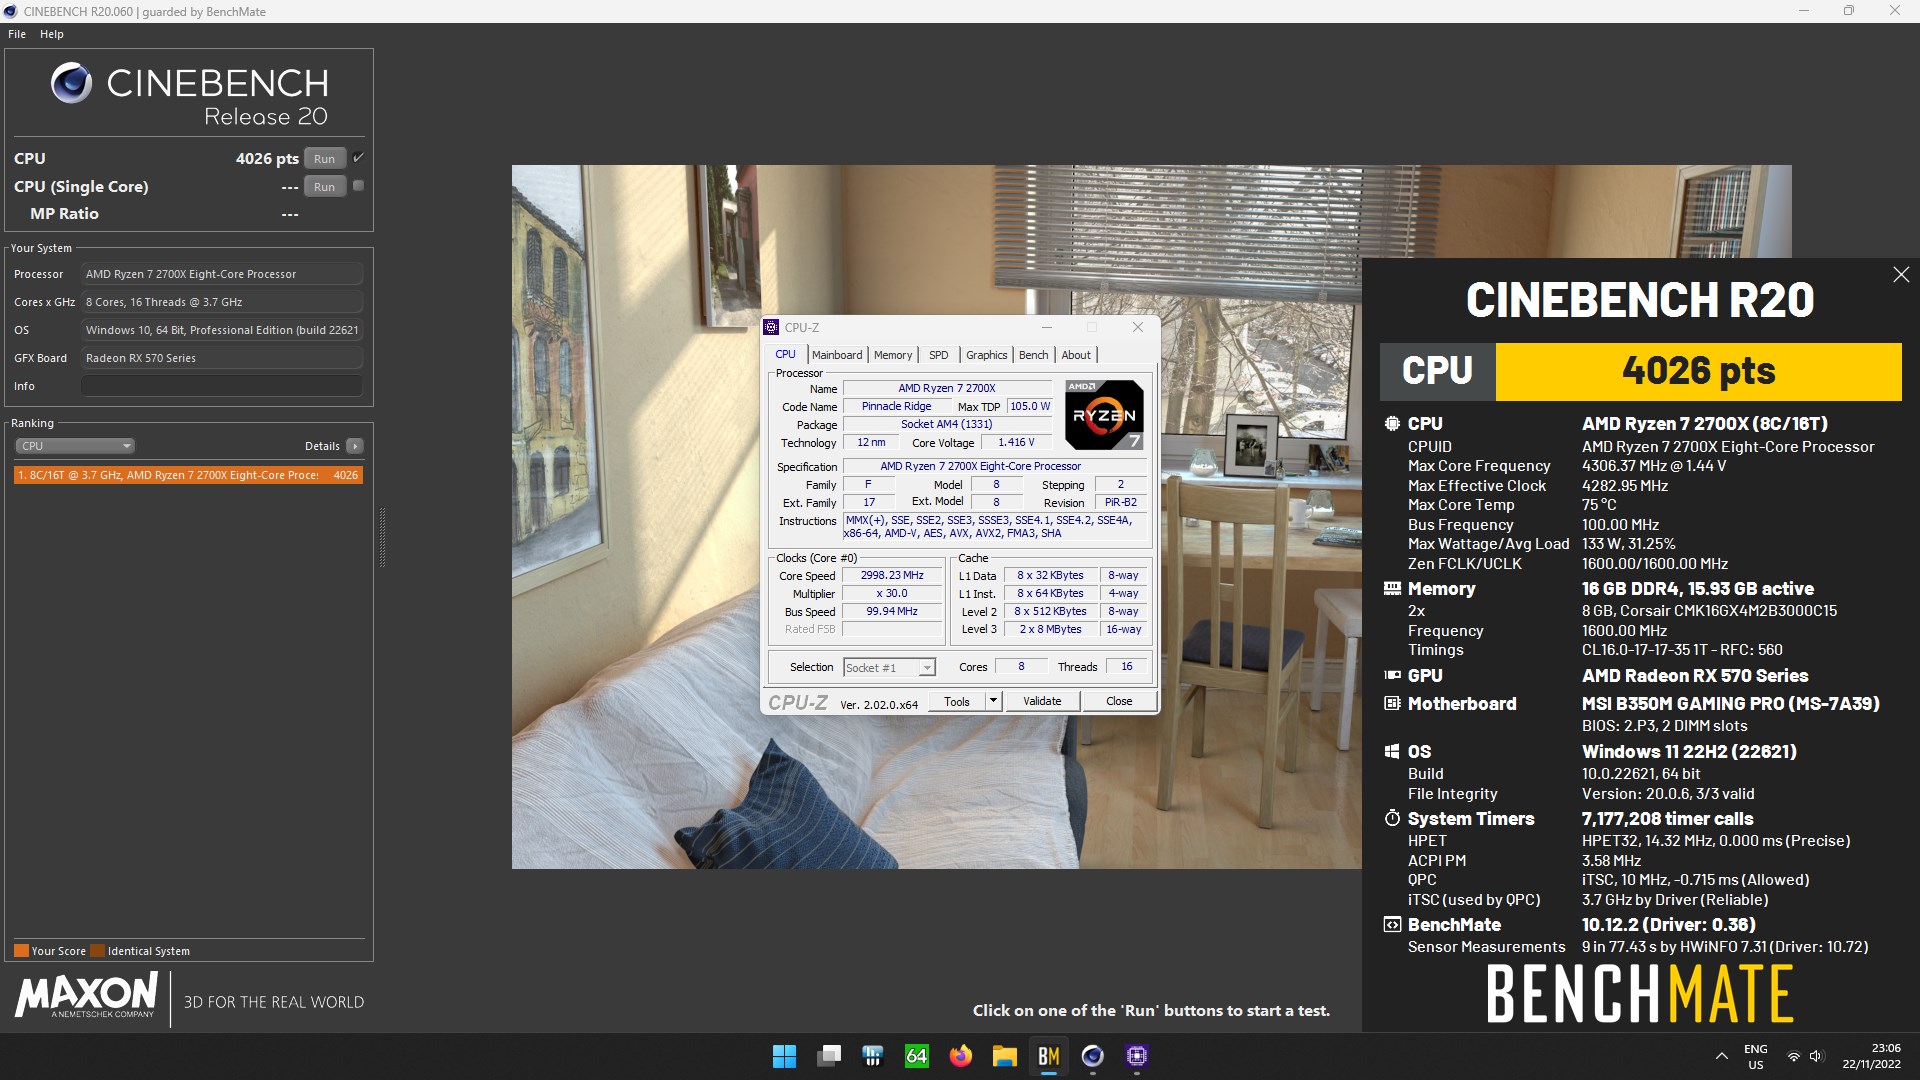Open the File menu
Viewport: 1920px width, 1080px height.
17,34
